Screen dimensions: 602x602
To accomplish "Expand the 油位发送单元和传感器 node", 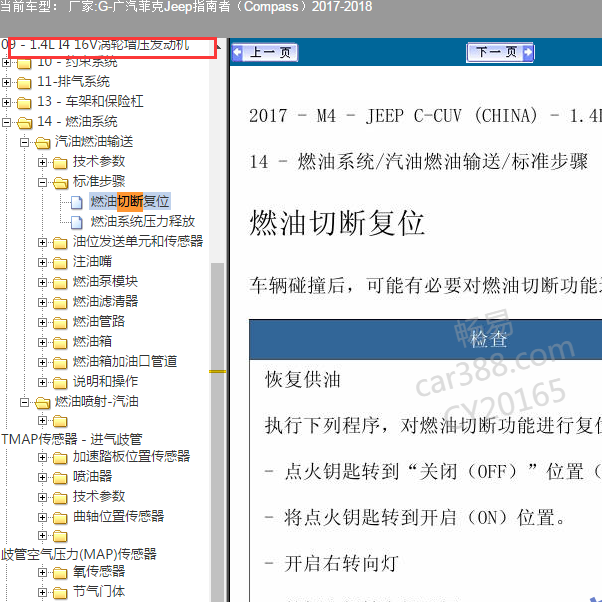I will (42, 242).
